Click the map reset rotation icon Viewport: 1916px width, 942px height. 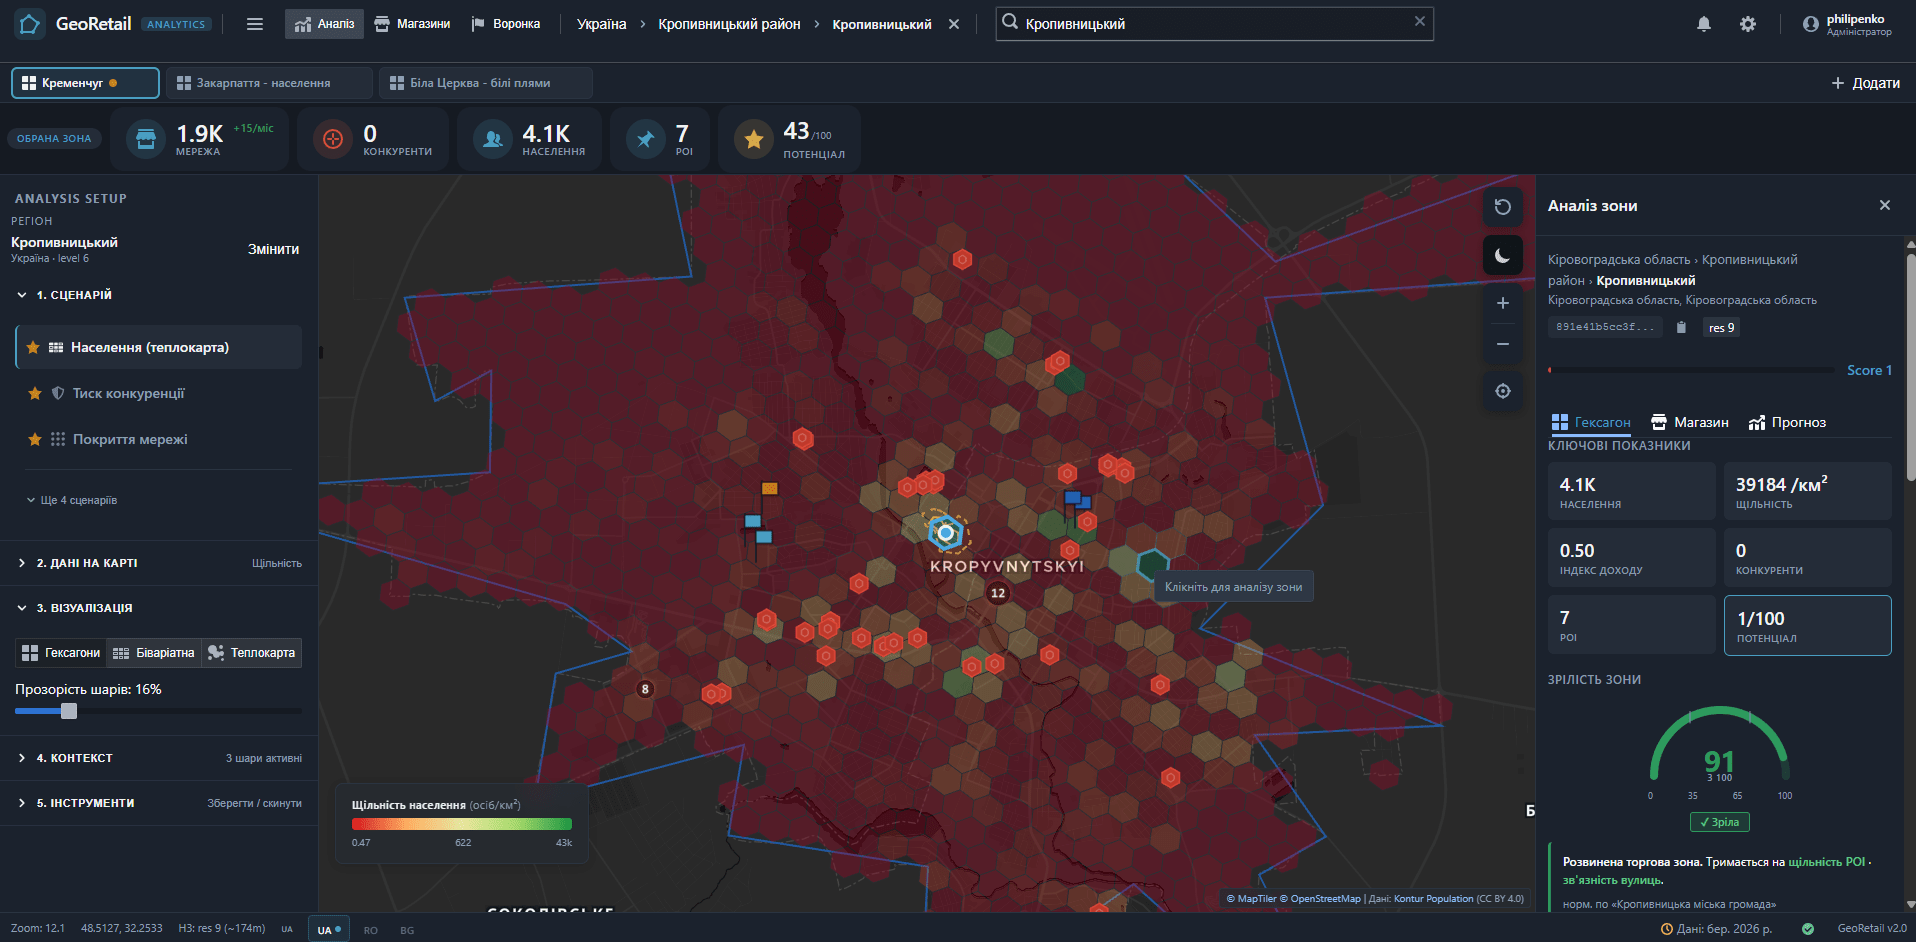[1502, 207]
